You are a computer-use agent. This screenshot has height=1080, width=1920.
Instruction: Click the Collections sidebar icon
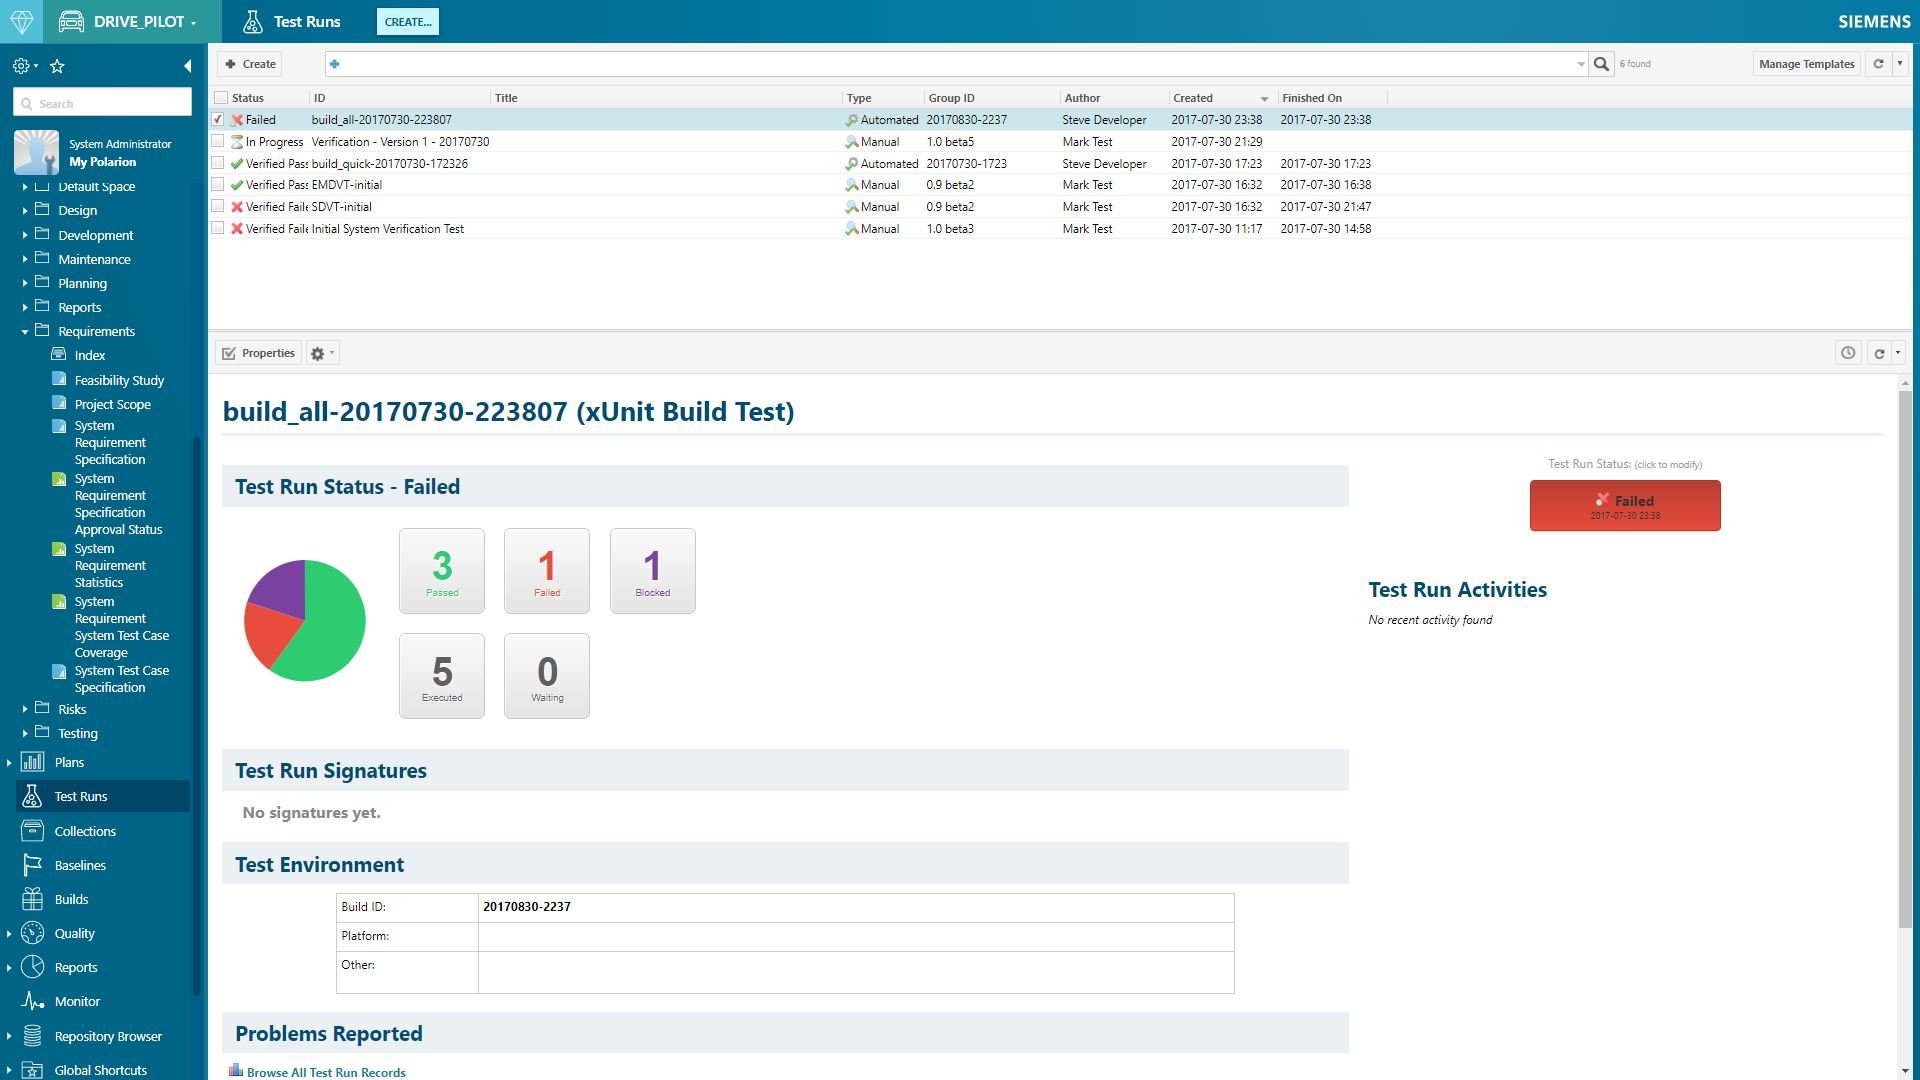click(x=33, y=831)
